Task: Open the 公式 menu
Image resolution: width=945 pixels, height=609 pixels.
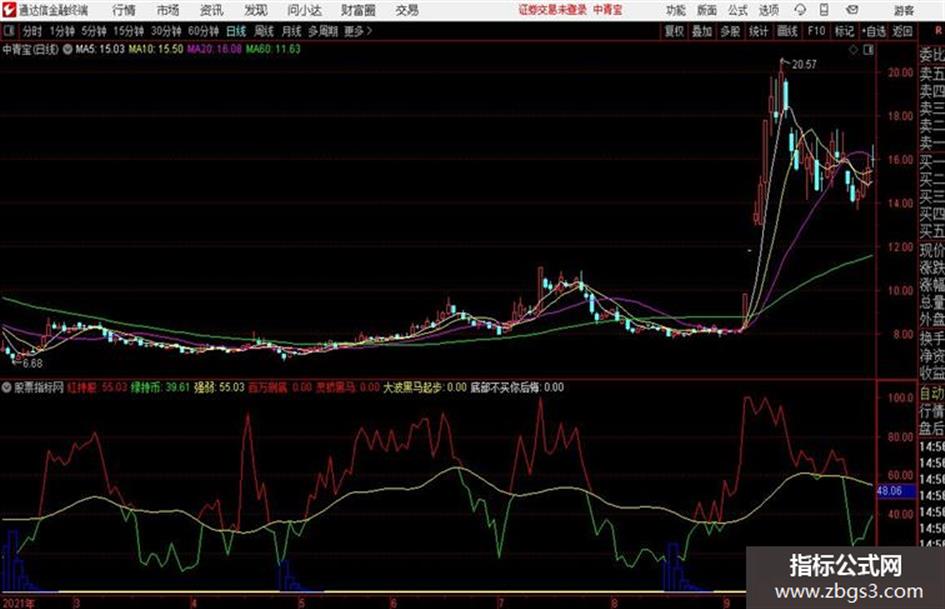Action: click(737, 10)
